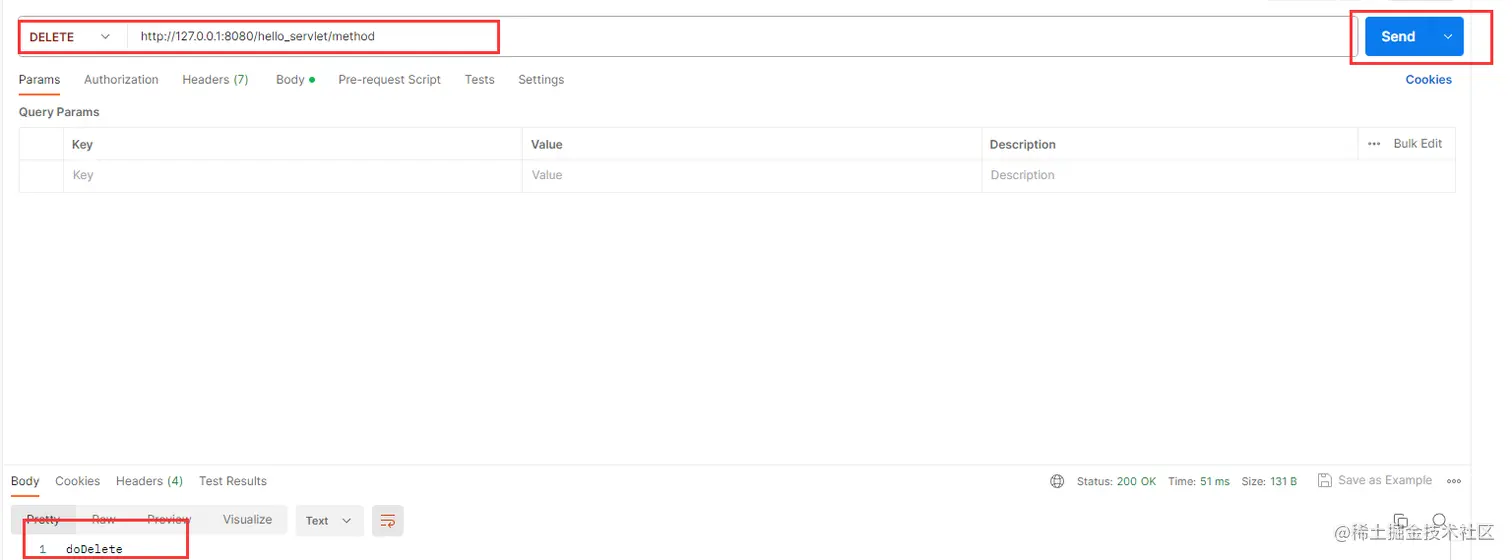Switch response view to Raw
The height and width of the screenshot is (560, 1512).
tap(104, 520)
